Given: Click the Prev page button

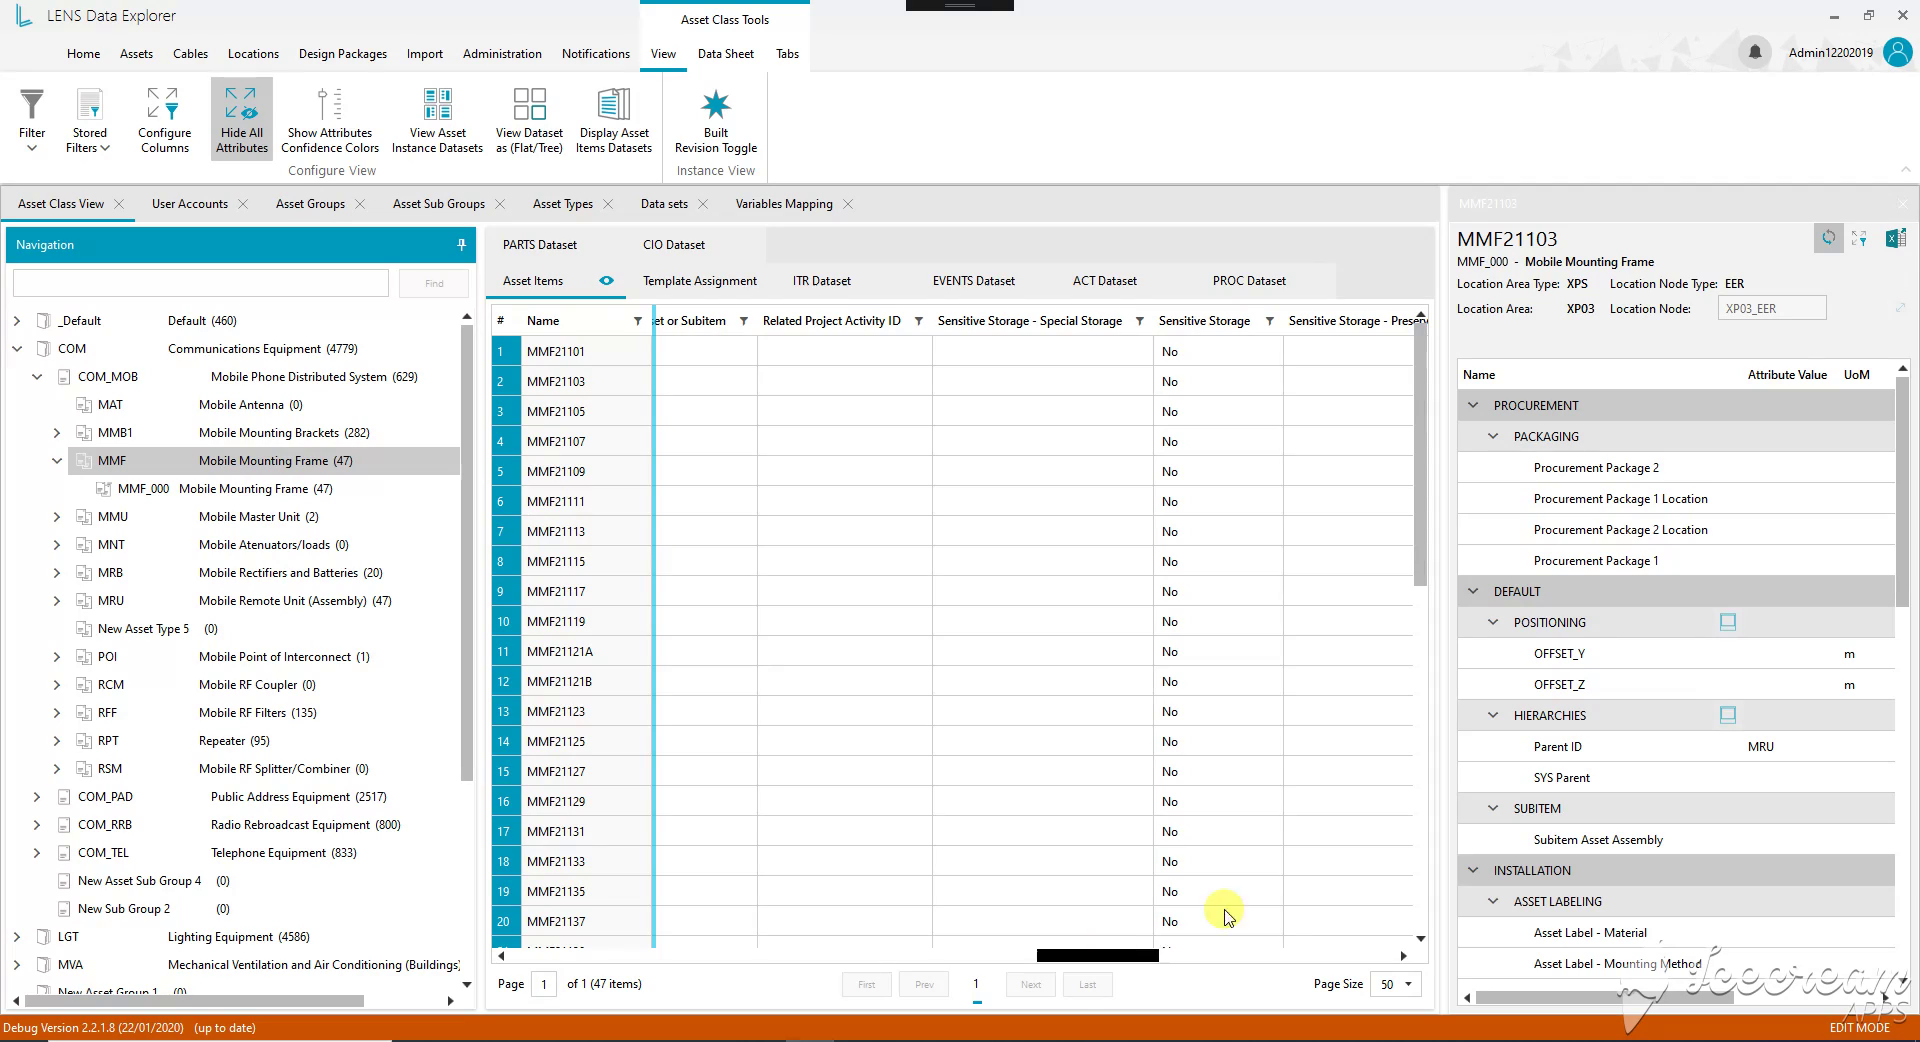Looking at the screenshot, I should pos(924,984).
